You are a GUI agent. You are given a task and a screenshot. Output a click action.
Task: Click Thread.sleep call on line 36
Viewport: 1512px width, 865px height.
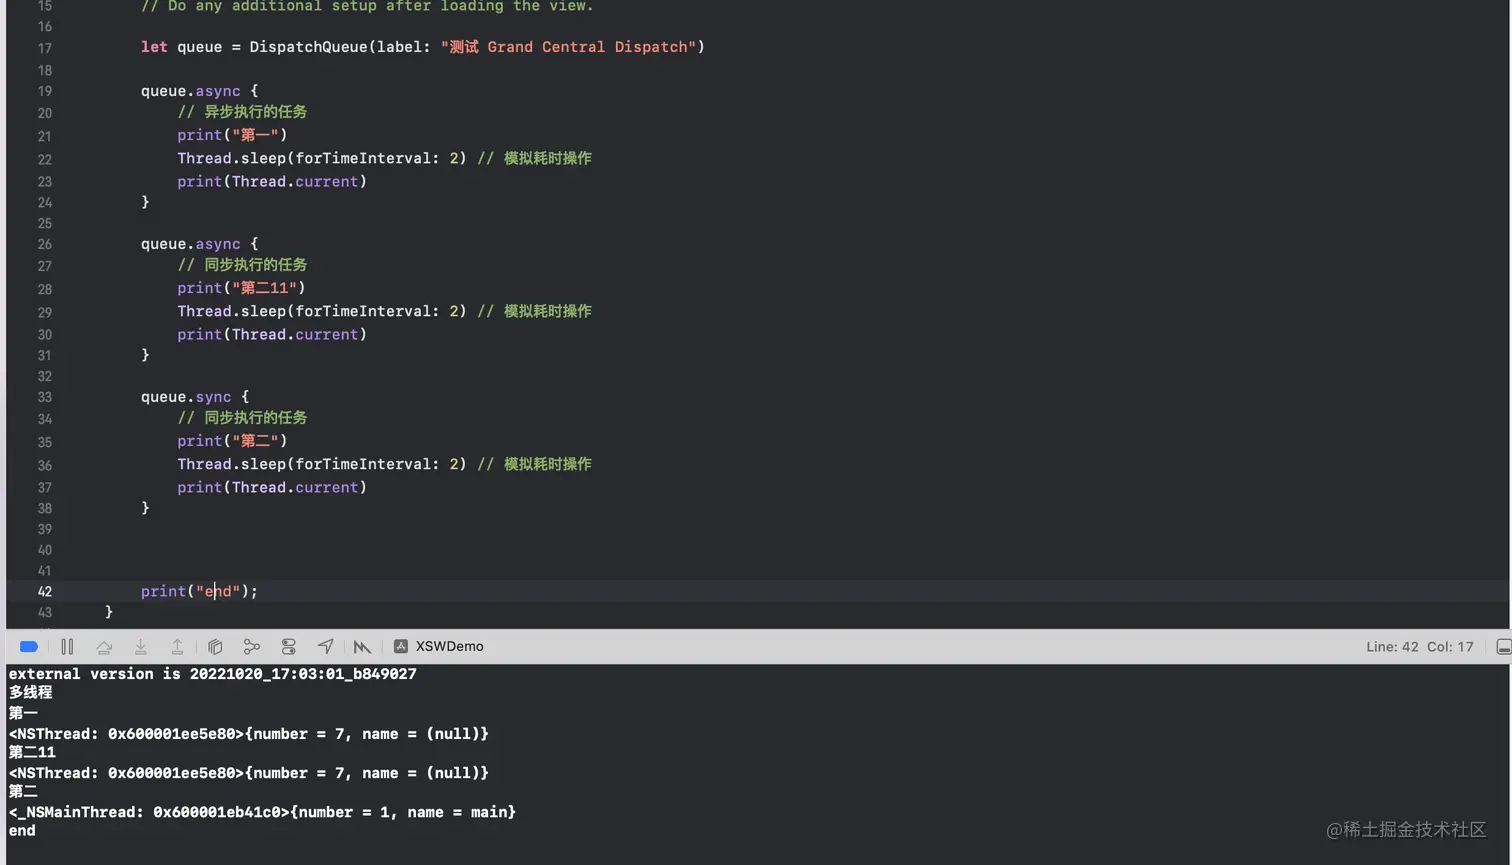[322, 464]
